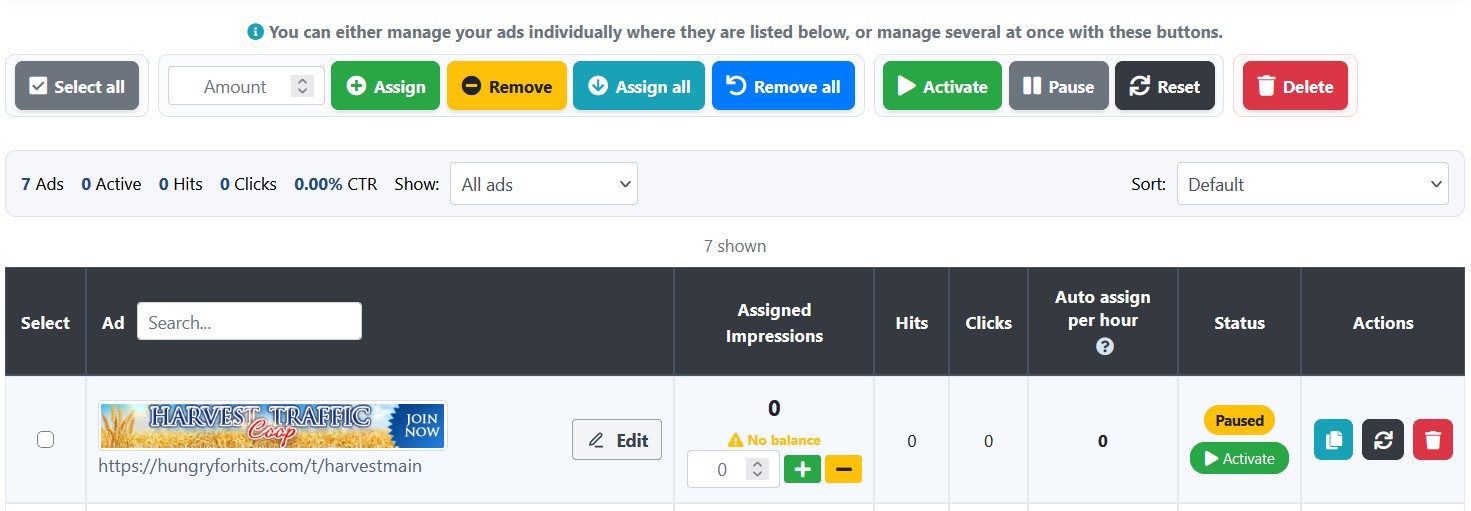
Task: Click the Edit button for harvestmain ad
Action: [617, 440]
